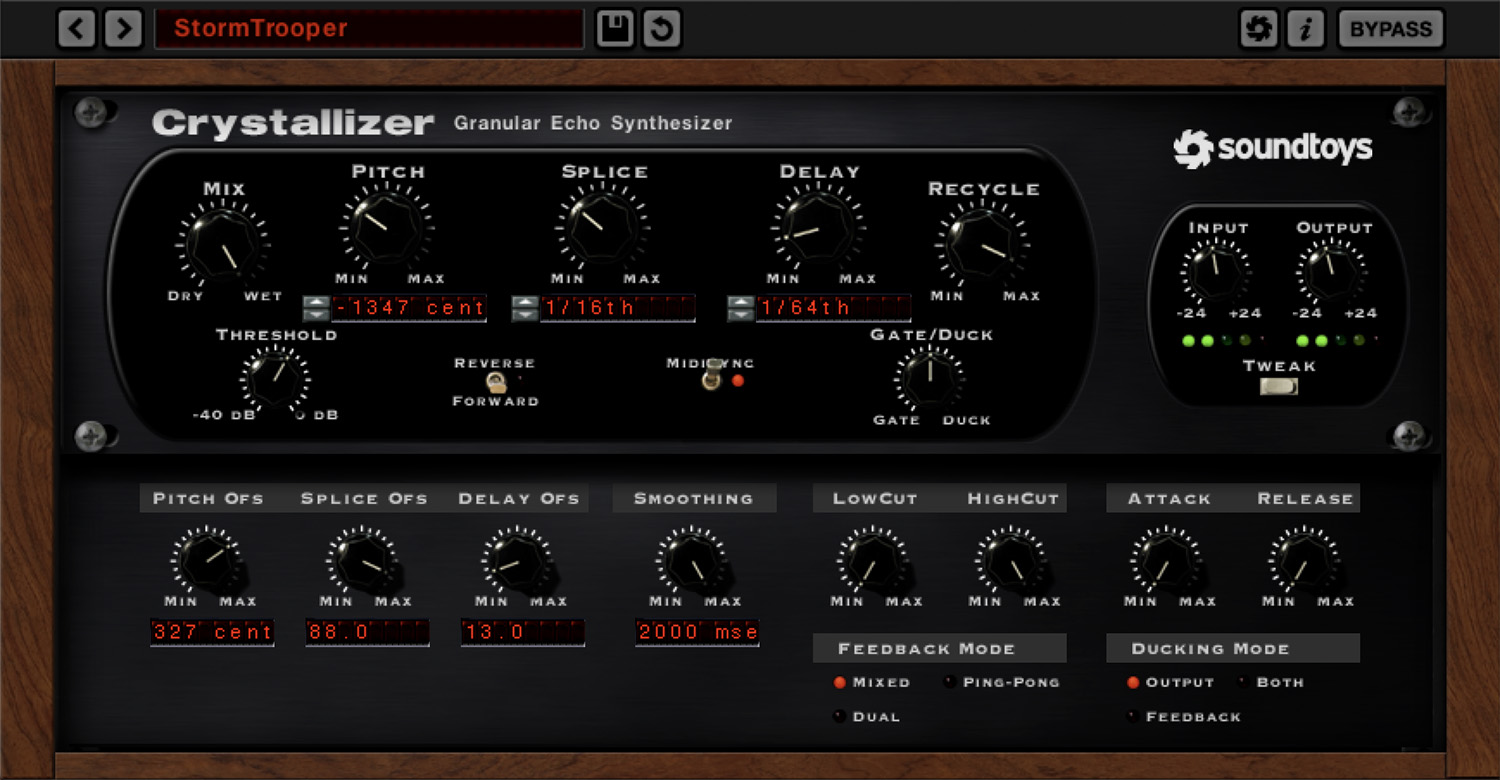The height and width of the screenshot is (780, 1500).
Task: Click the 88.0 splice offset display
Action: [367, 632]
